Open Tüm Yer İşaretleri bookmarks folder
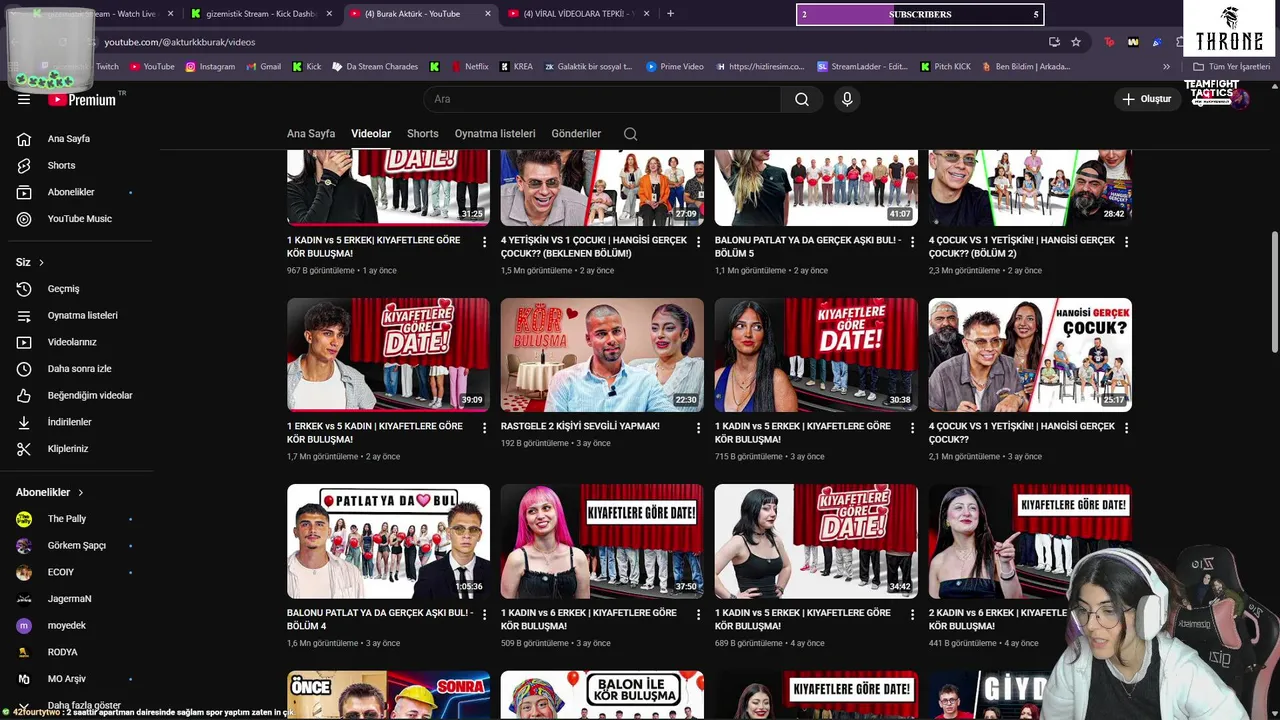 (1231, 67)
